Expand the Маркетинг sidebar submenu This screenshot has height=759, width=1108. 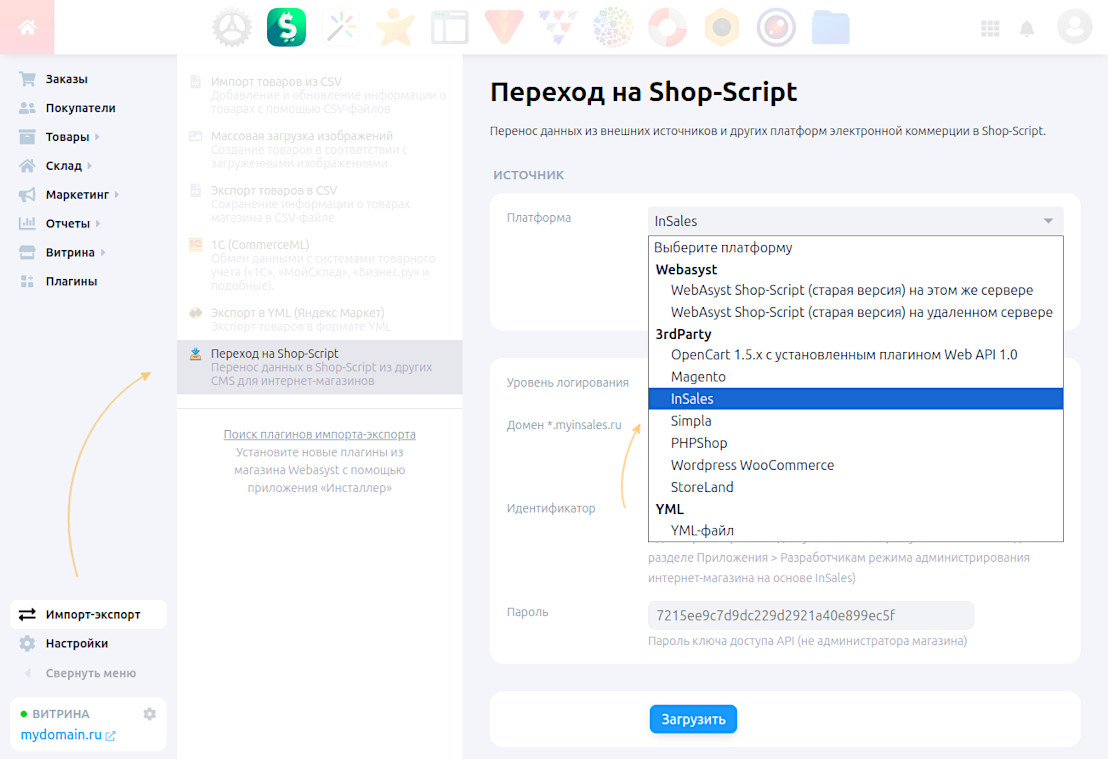(117, 195)
